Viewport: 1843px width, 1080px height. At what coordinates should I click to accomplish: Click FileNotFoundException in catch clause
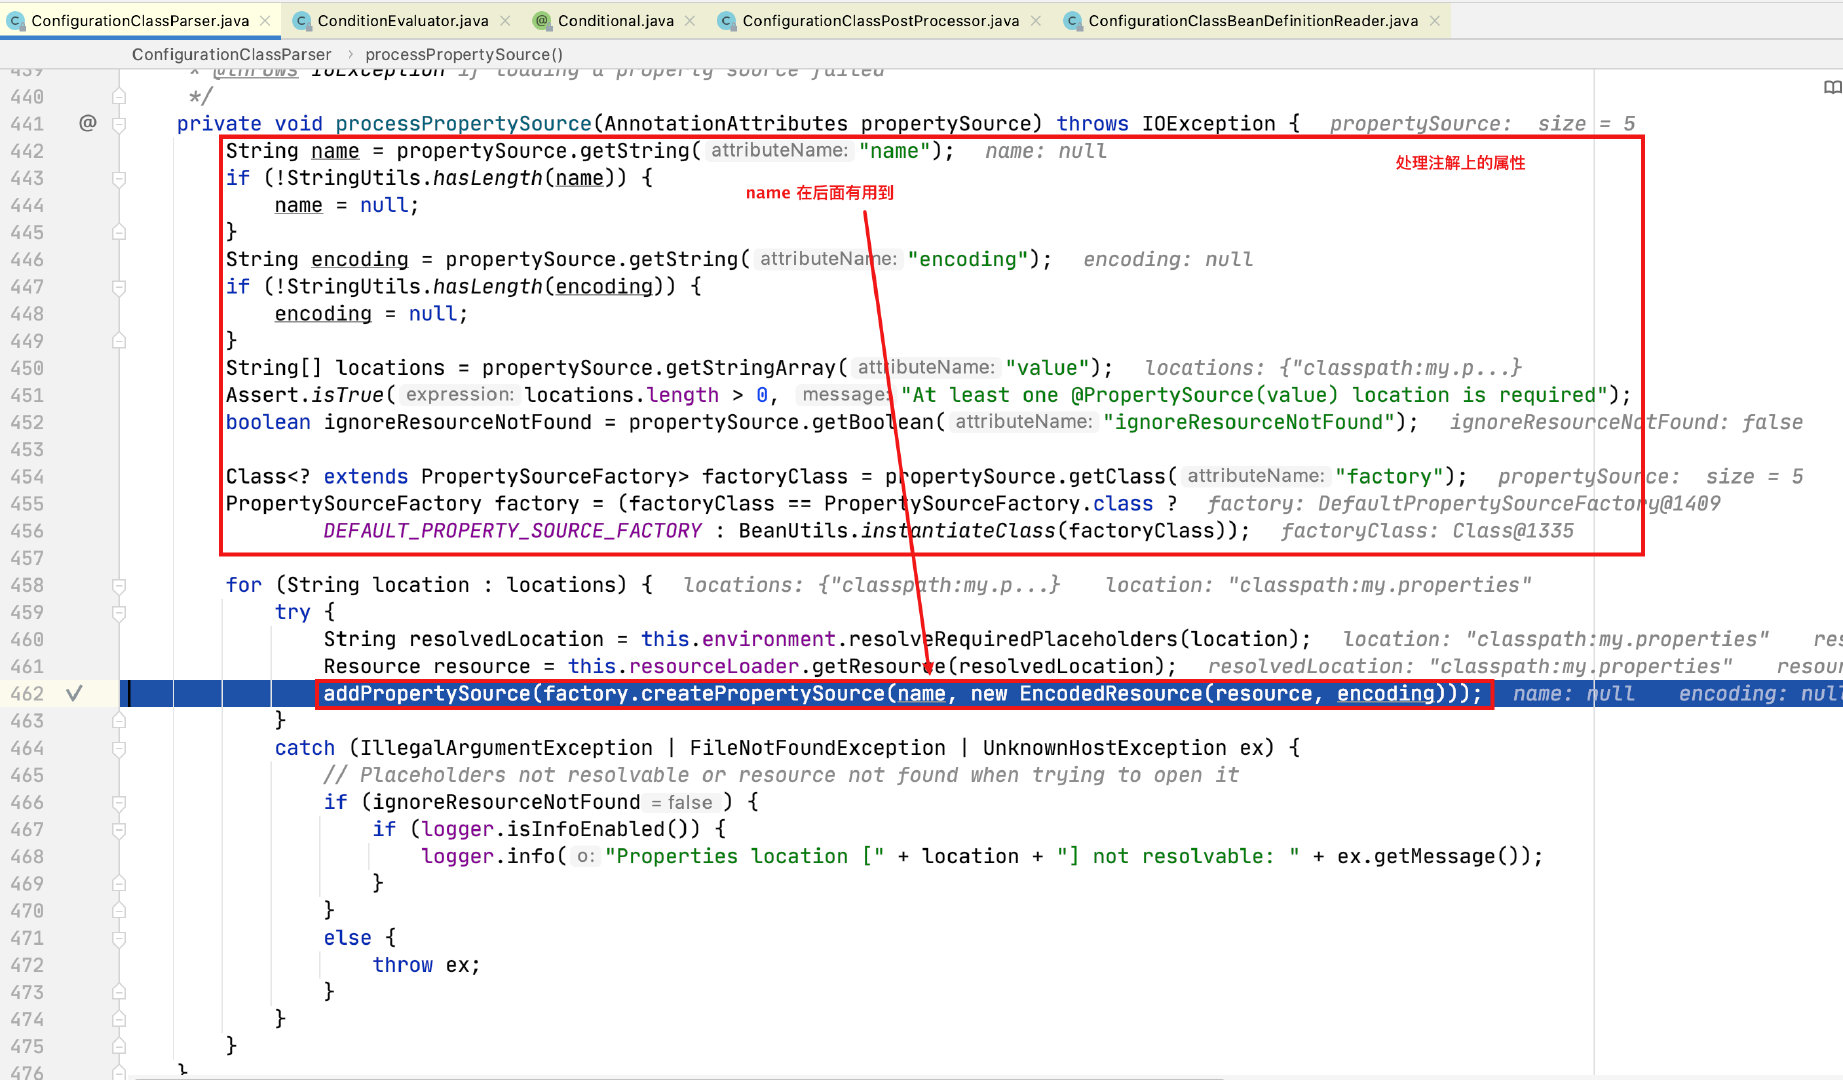817,748
